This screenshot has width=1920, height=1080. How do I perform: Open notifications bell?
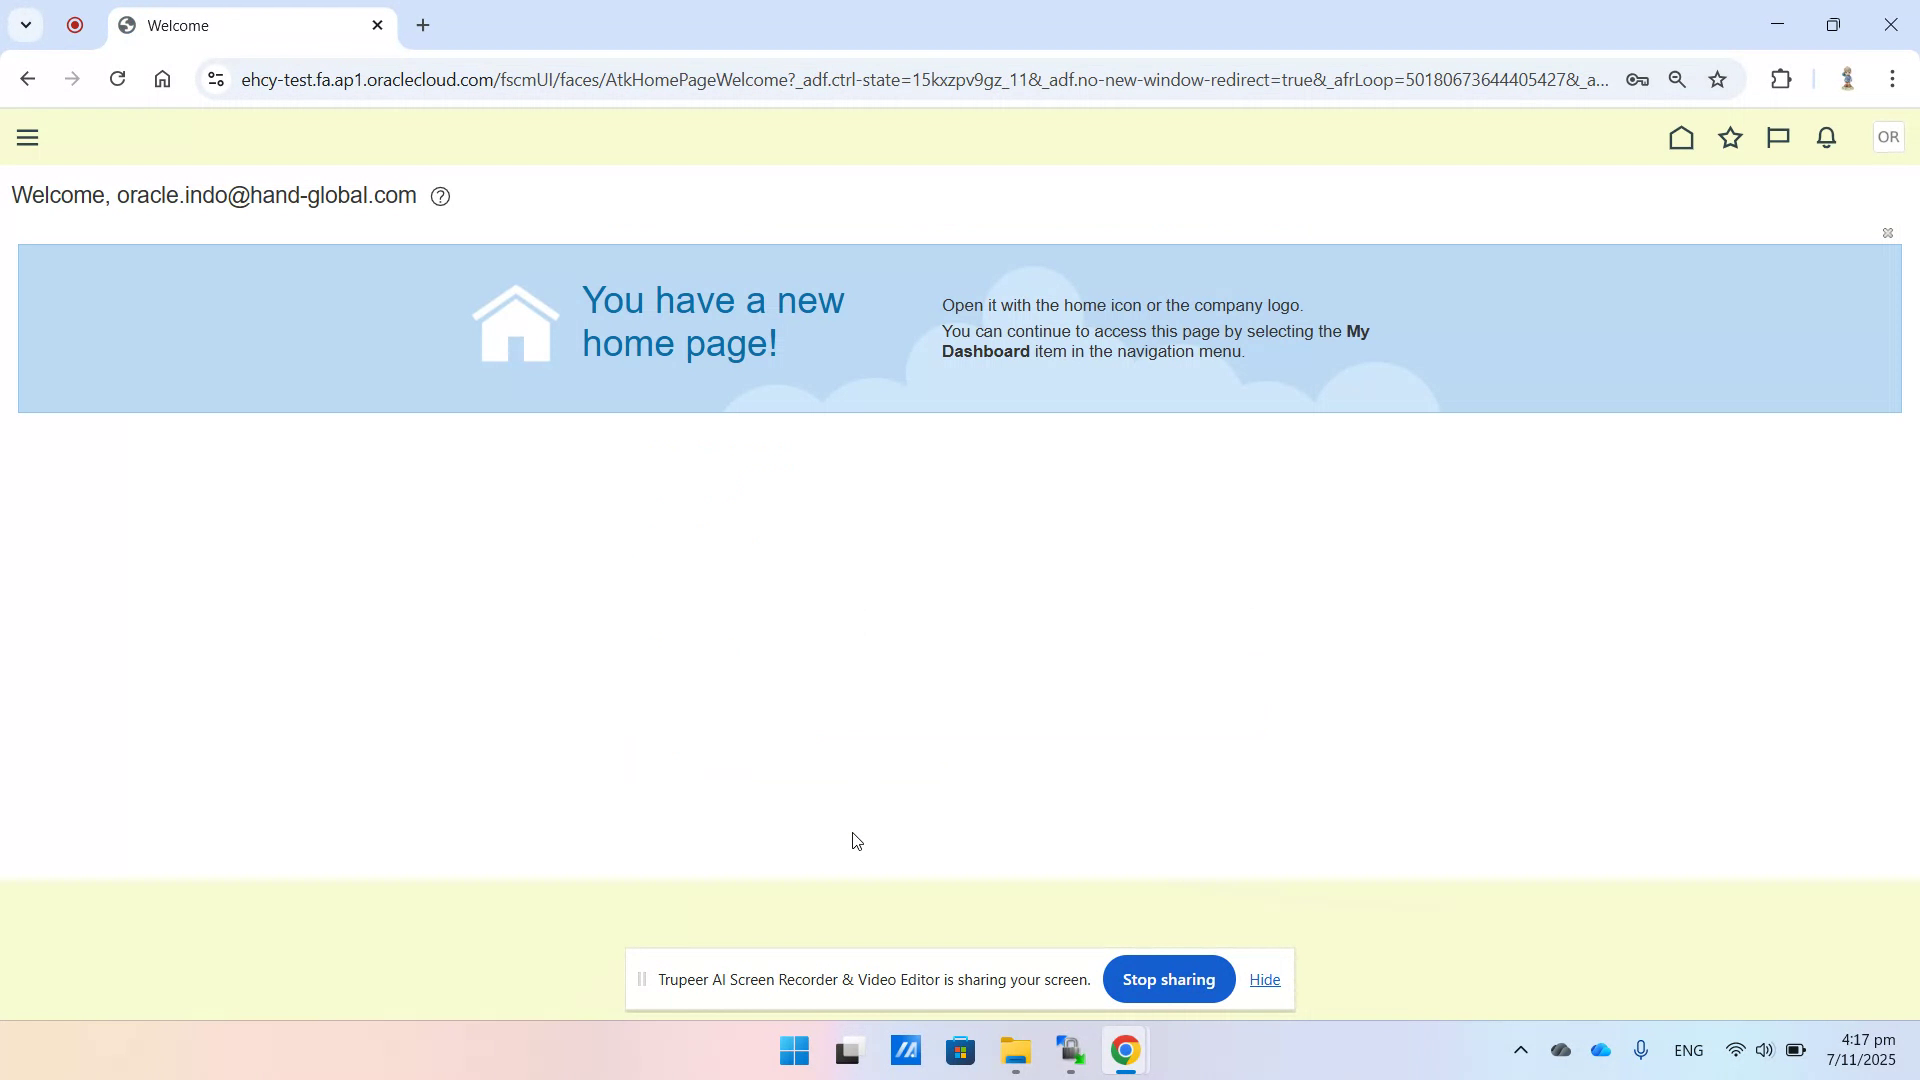(1825, 137)
